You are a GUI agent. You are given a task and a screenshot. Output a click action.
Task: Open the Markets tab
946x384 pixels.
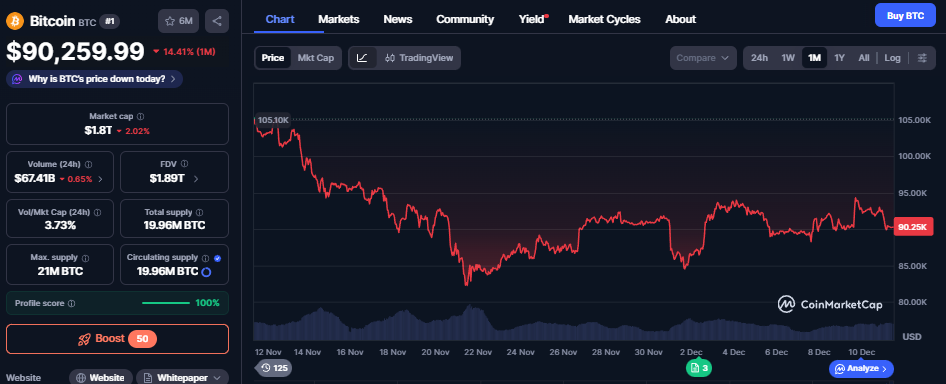[x=338, y=19]
